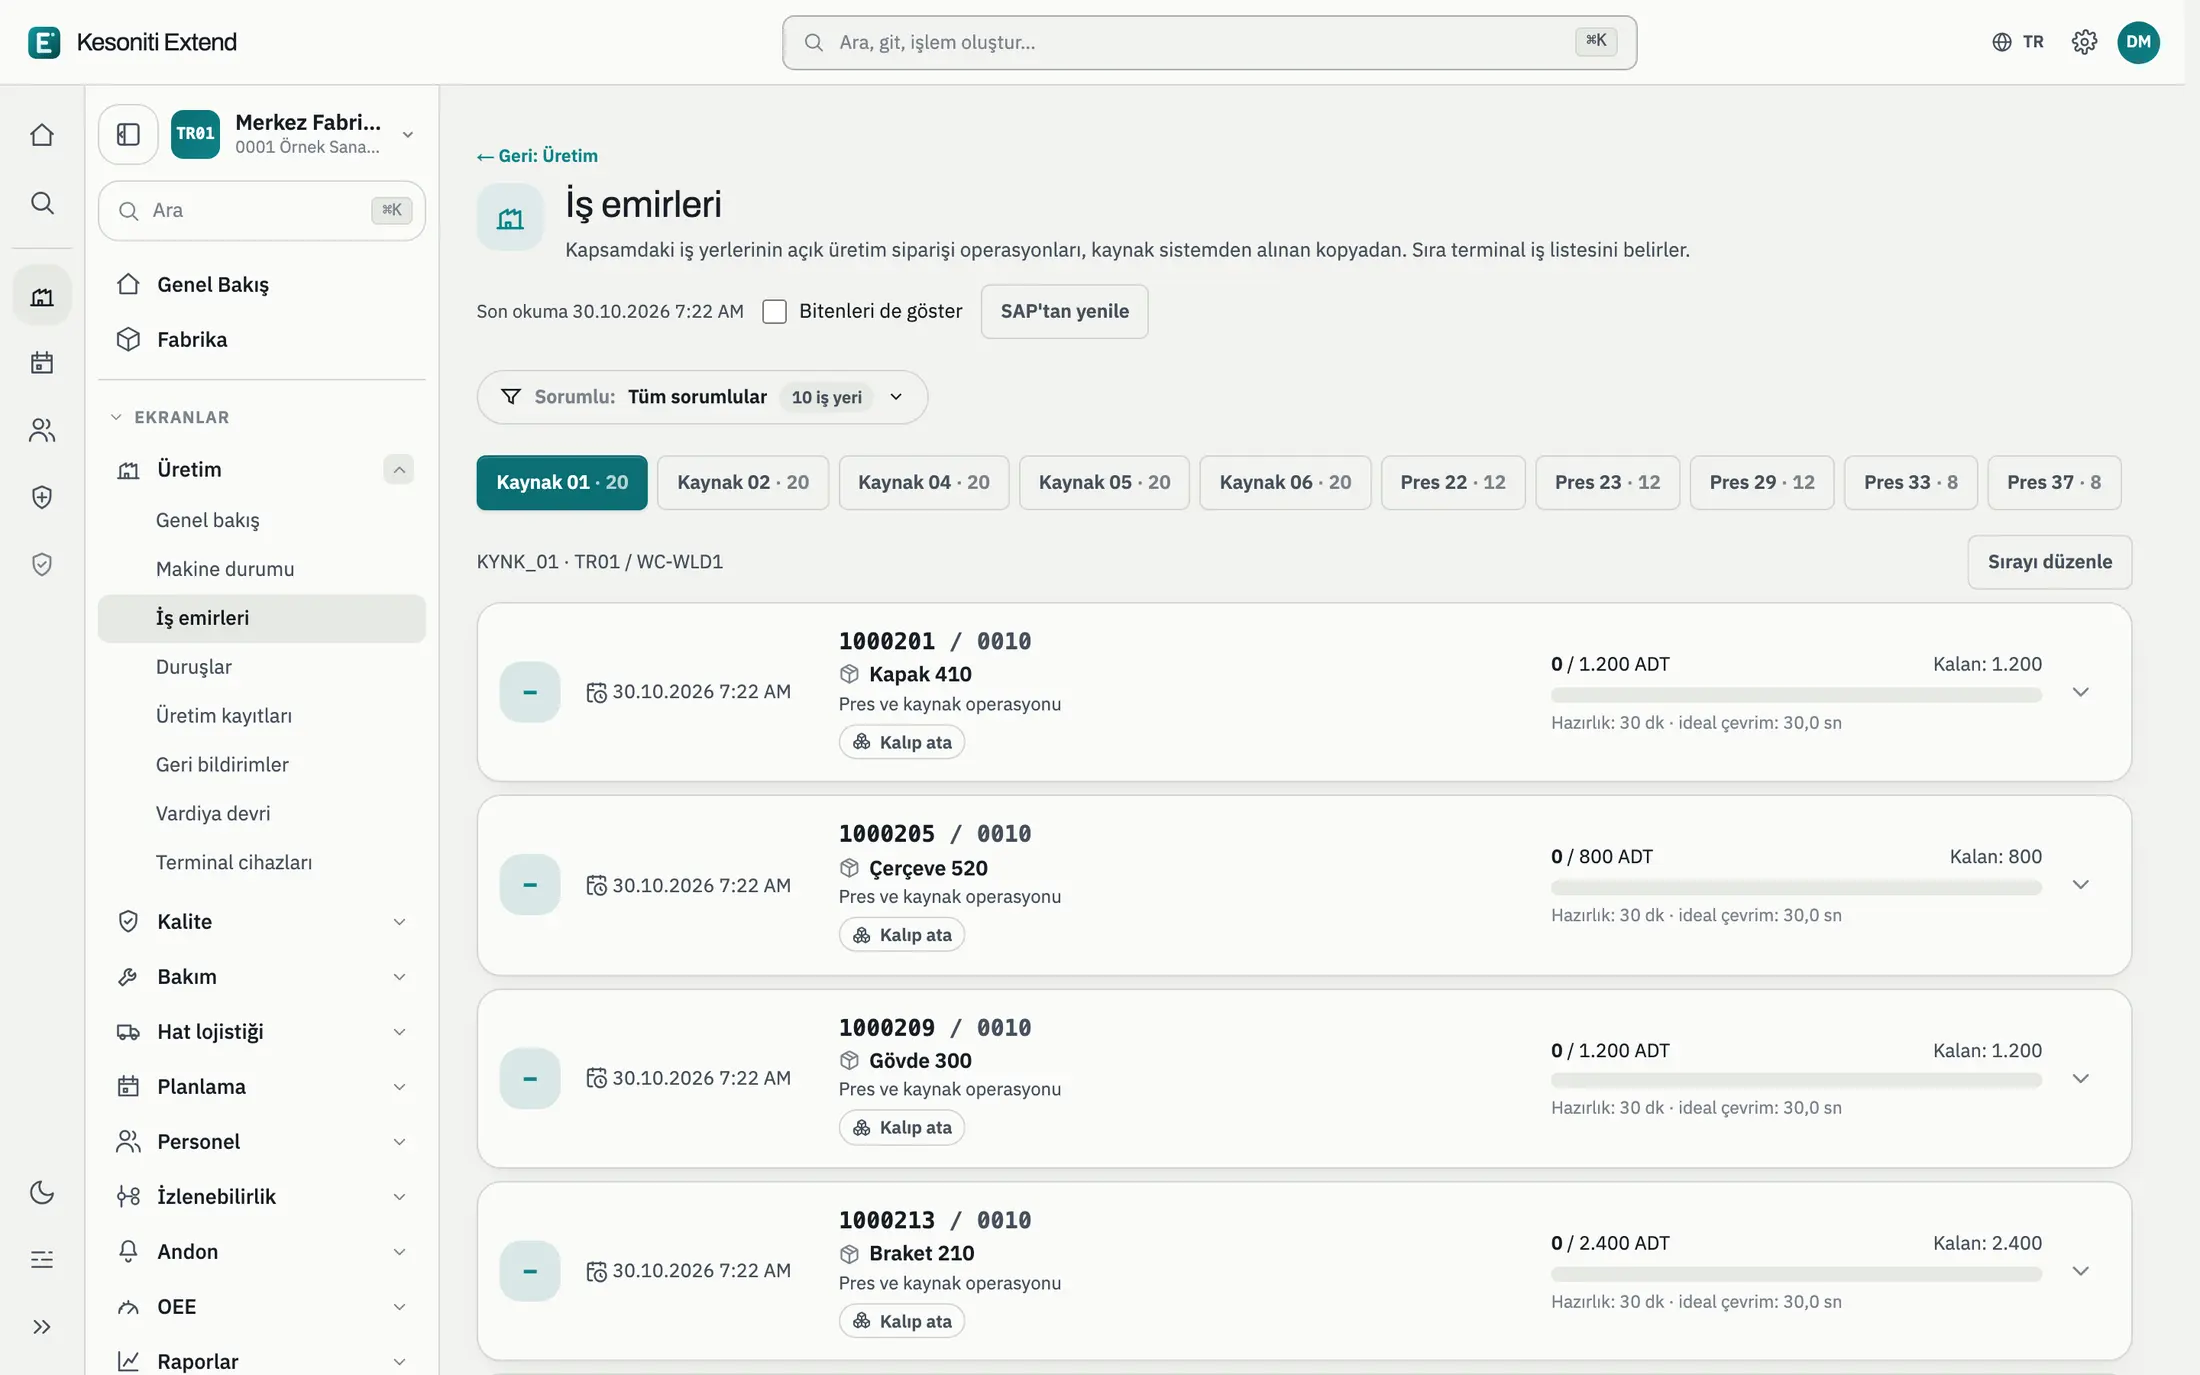Open Makine durumu screen
This screenshot has width=2200, height=1375.
(262, 569)
